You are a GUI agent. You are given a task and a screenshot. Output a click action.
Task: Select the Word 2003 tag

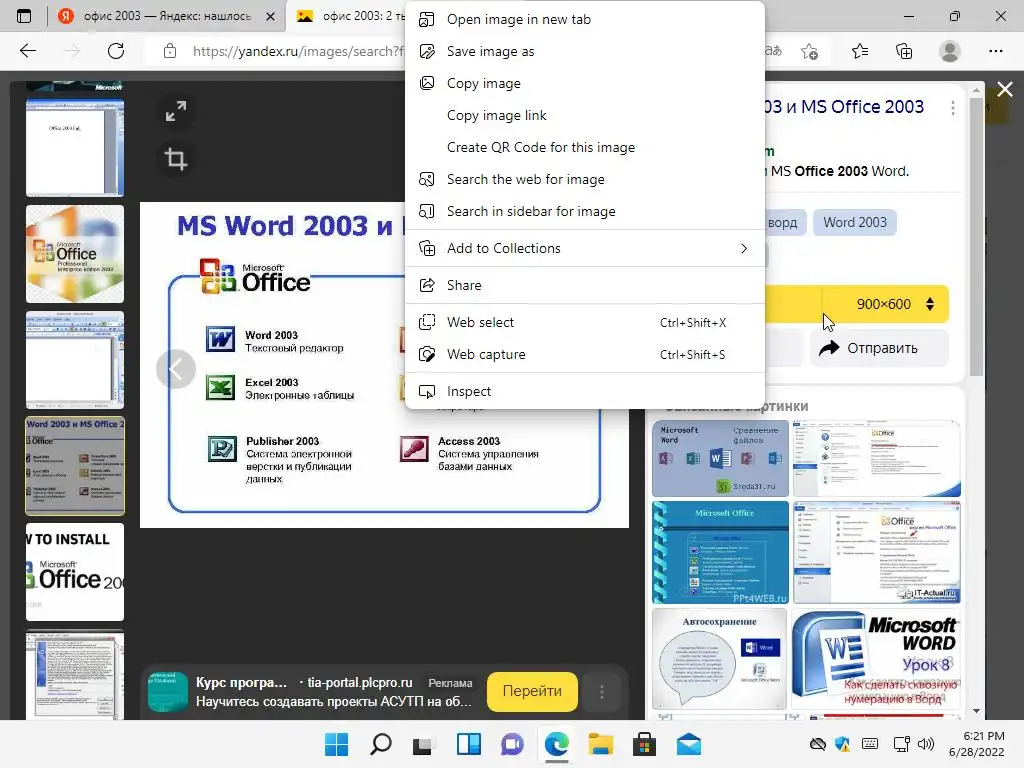point(855,223)
